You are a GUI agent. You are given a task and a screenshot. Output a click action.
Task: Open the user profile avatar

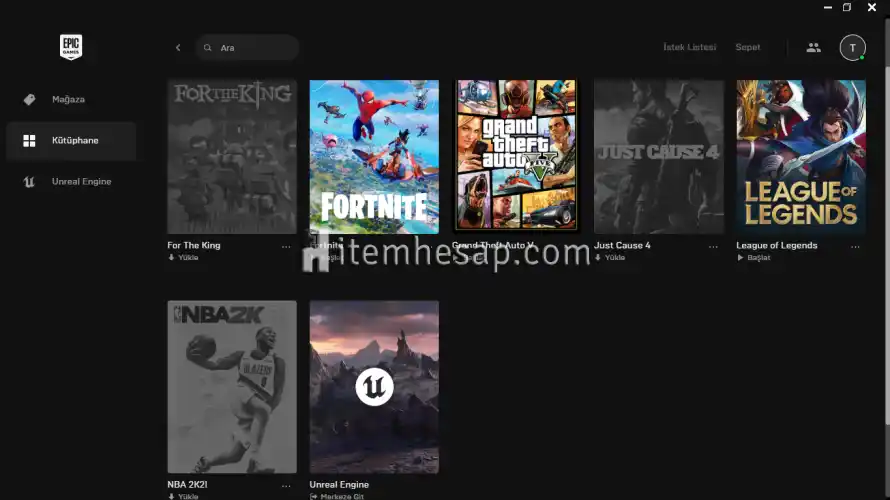tap(852, 47)
